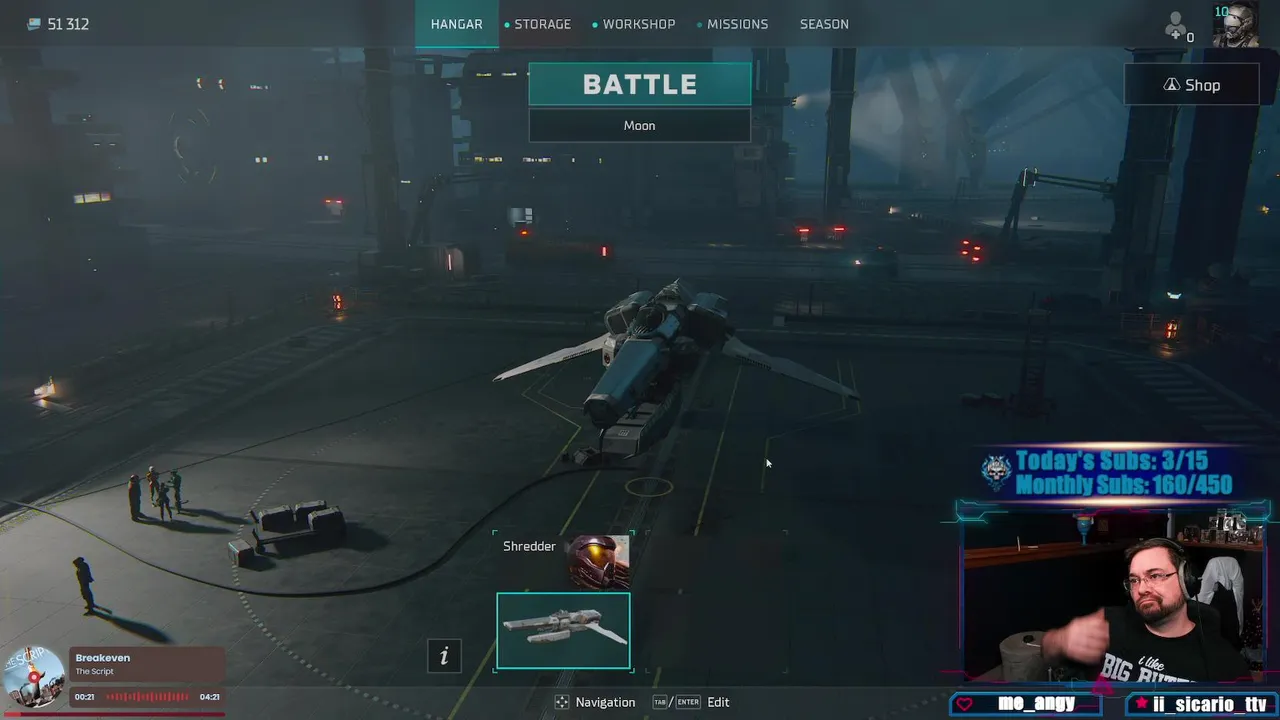The width and height of the screenshot is (1280, 720).
Task: Click the star icon next to ii_sicario_ttv
Action: click(x=1140, y=704)
